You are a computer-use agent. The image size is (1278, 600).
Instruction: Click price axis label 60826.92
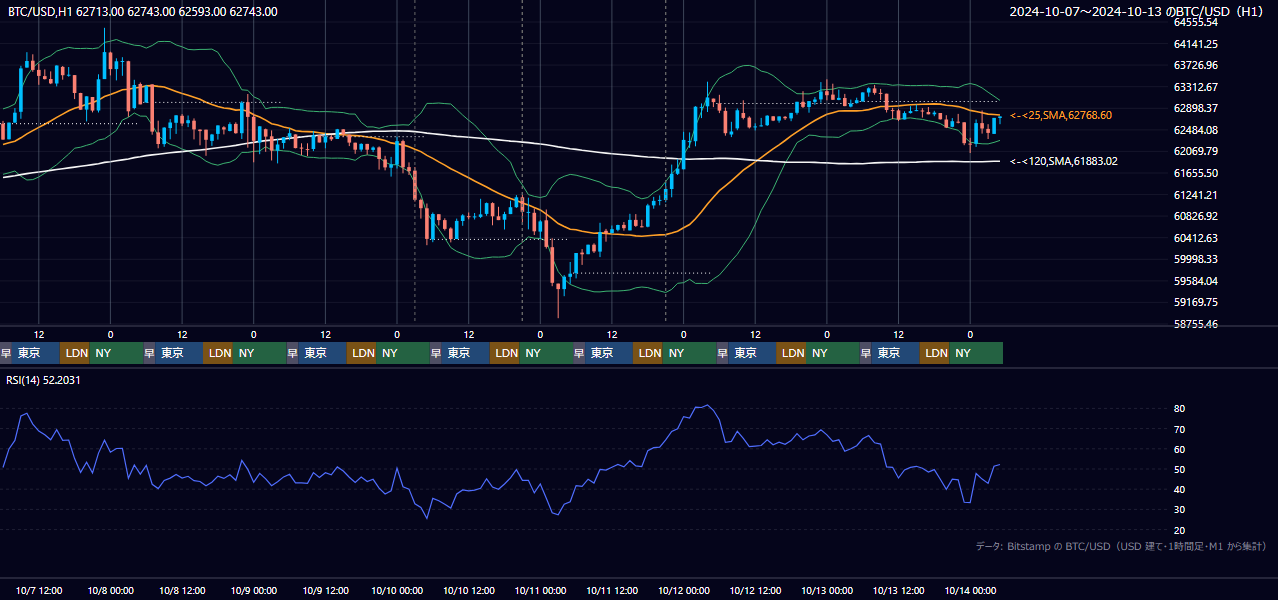click(1196, 216)
